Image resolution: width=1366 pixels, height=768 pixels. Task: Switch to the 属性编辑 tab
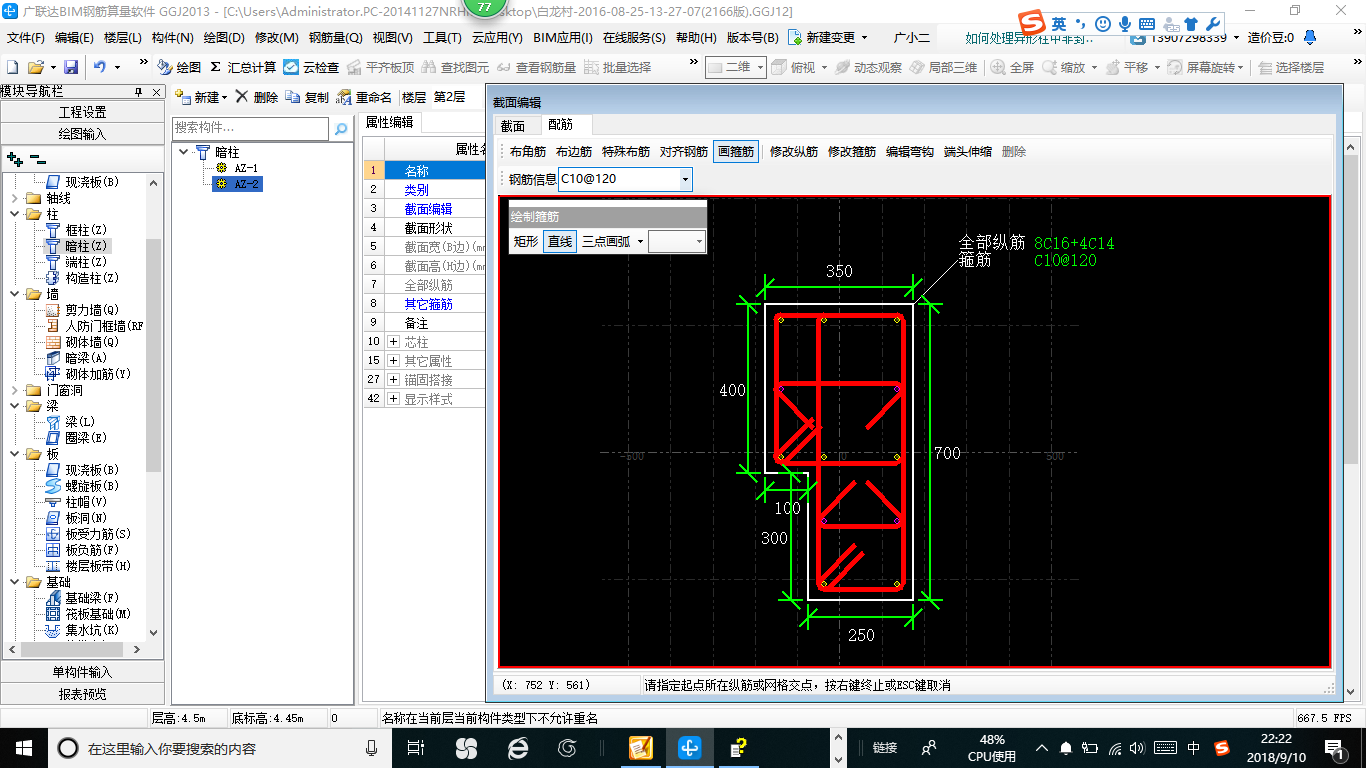point(389,122)
